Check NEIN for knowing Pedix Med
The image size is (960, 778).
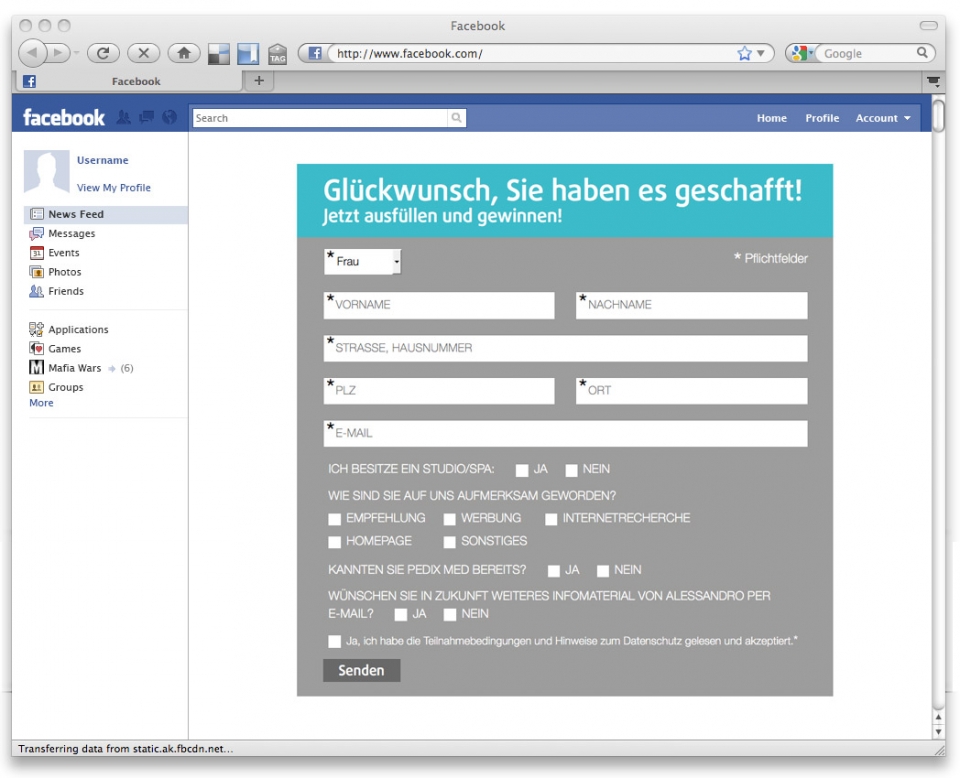point(602,570)
